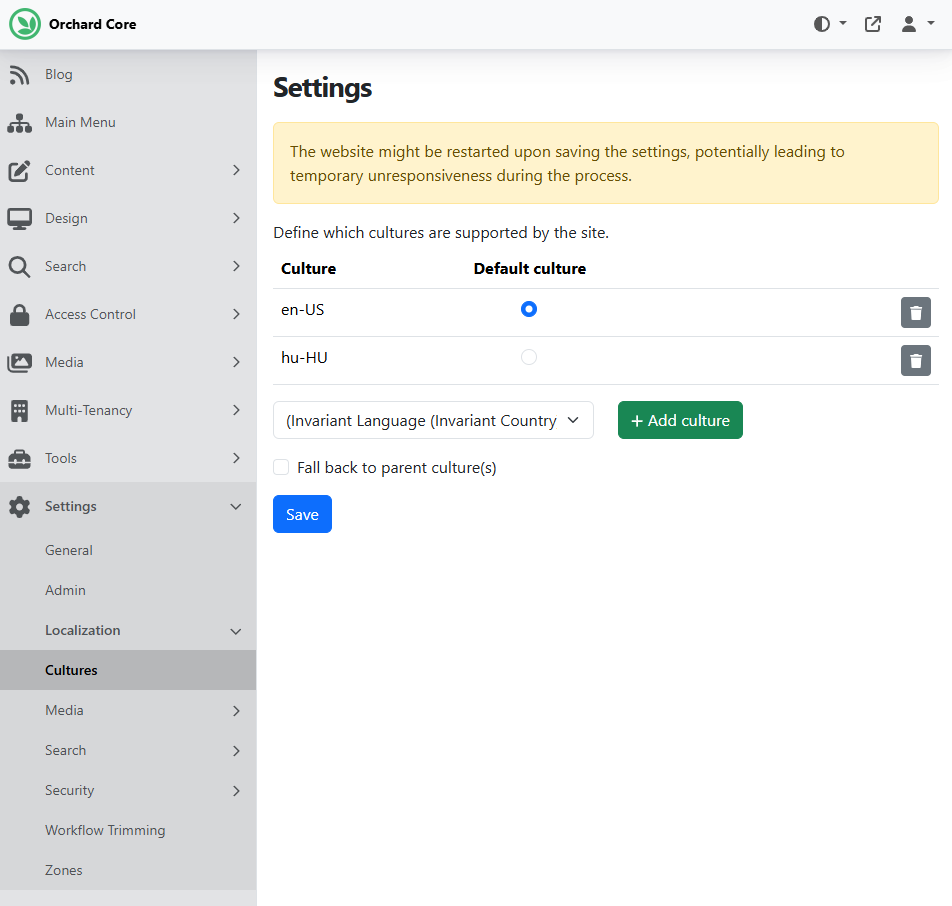Image resolution: width=952 pixels, height=906 pixels.
Task: Expand the Tools menu chevron
Action: (236, 458)
